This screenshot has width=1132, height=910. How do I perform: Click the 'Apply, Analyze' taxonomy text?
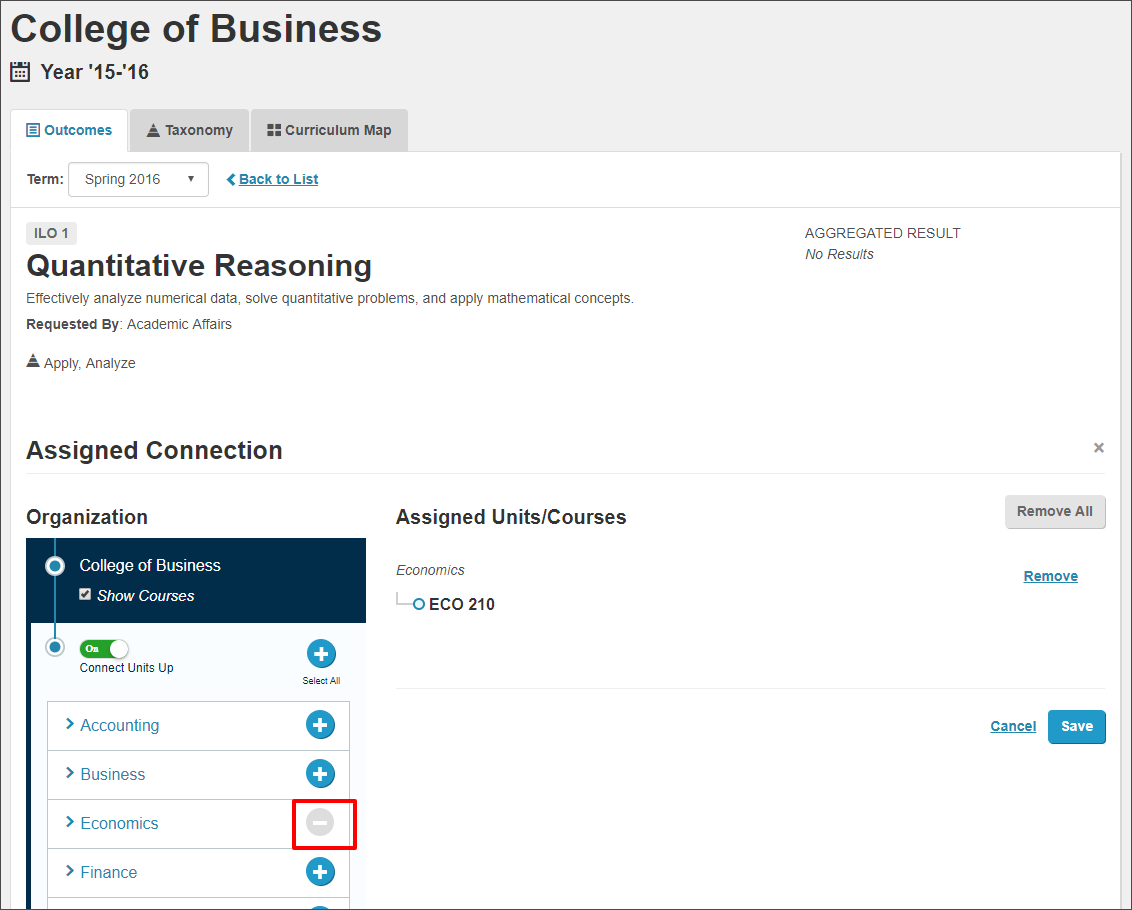click(x=90, y=363)
